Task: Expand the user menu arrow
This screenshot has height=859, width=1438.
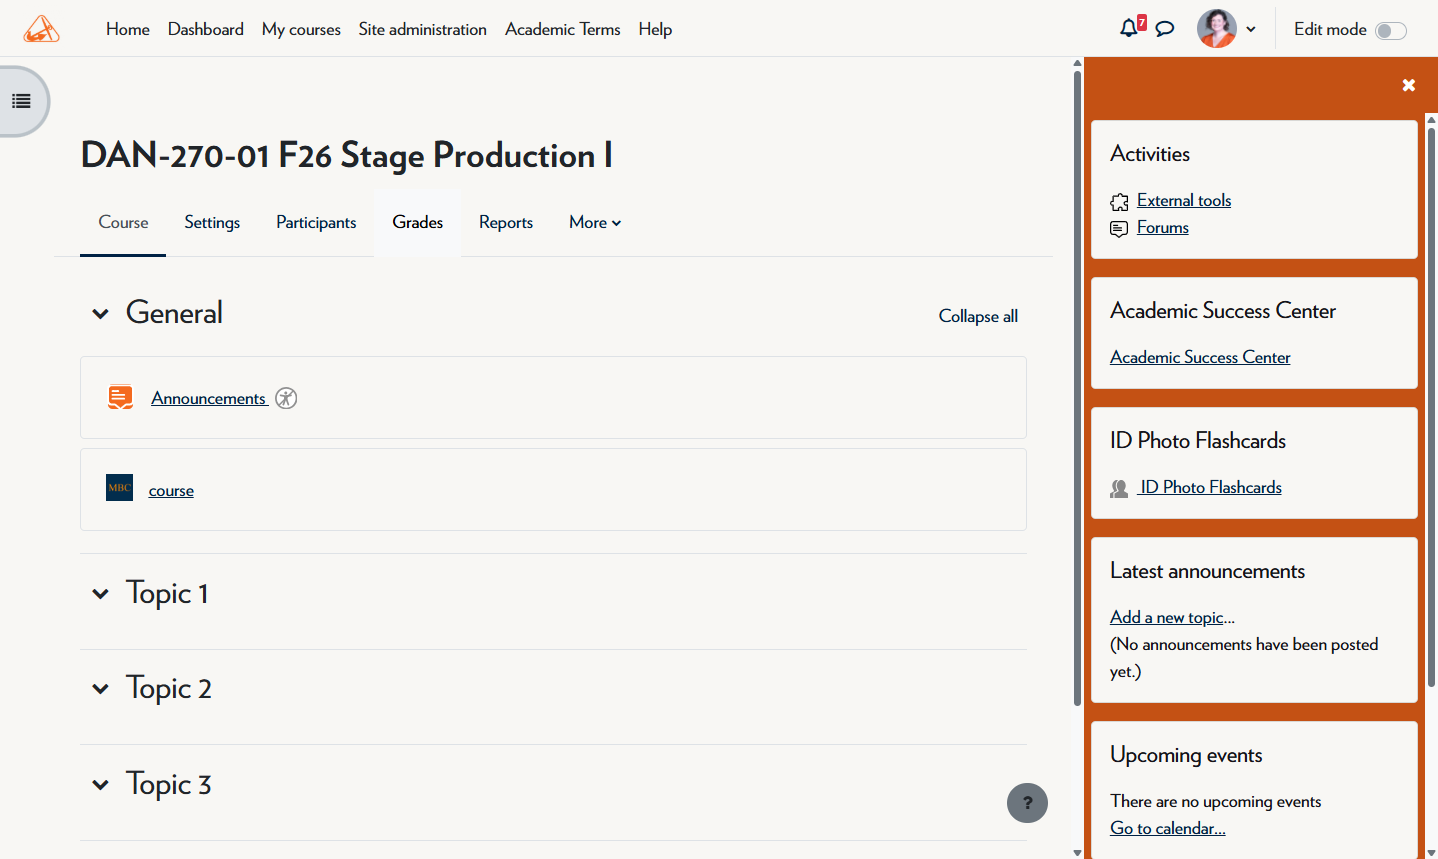Action: pyautogui.click(x=1251, y=30)
